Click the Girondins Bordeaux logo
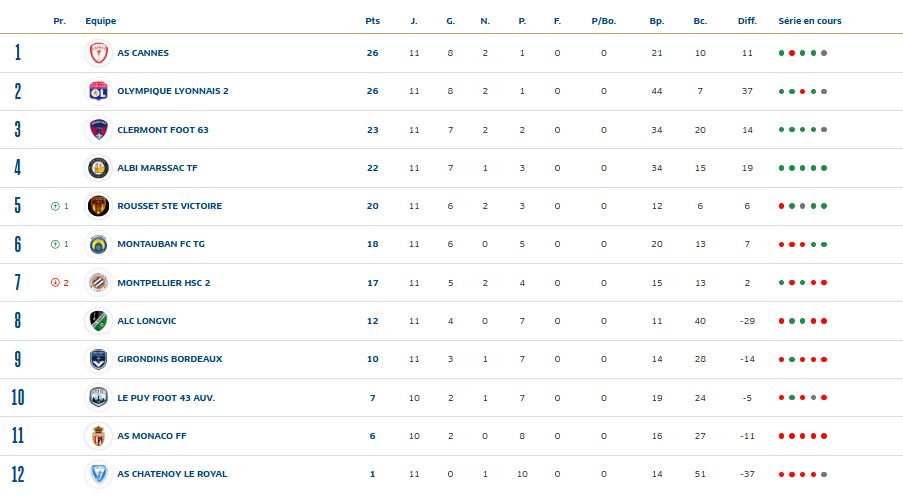This screenshot has width=903, height=498. click(x=98, y=359)
